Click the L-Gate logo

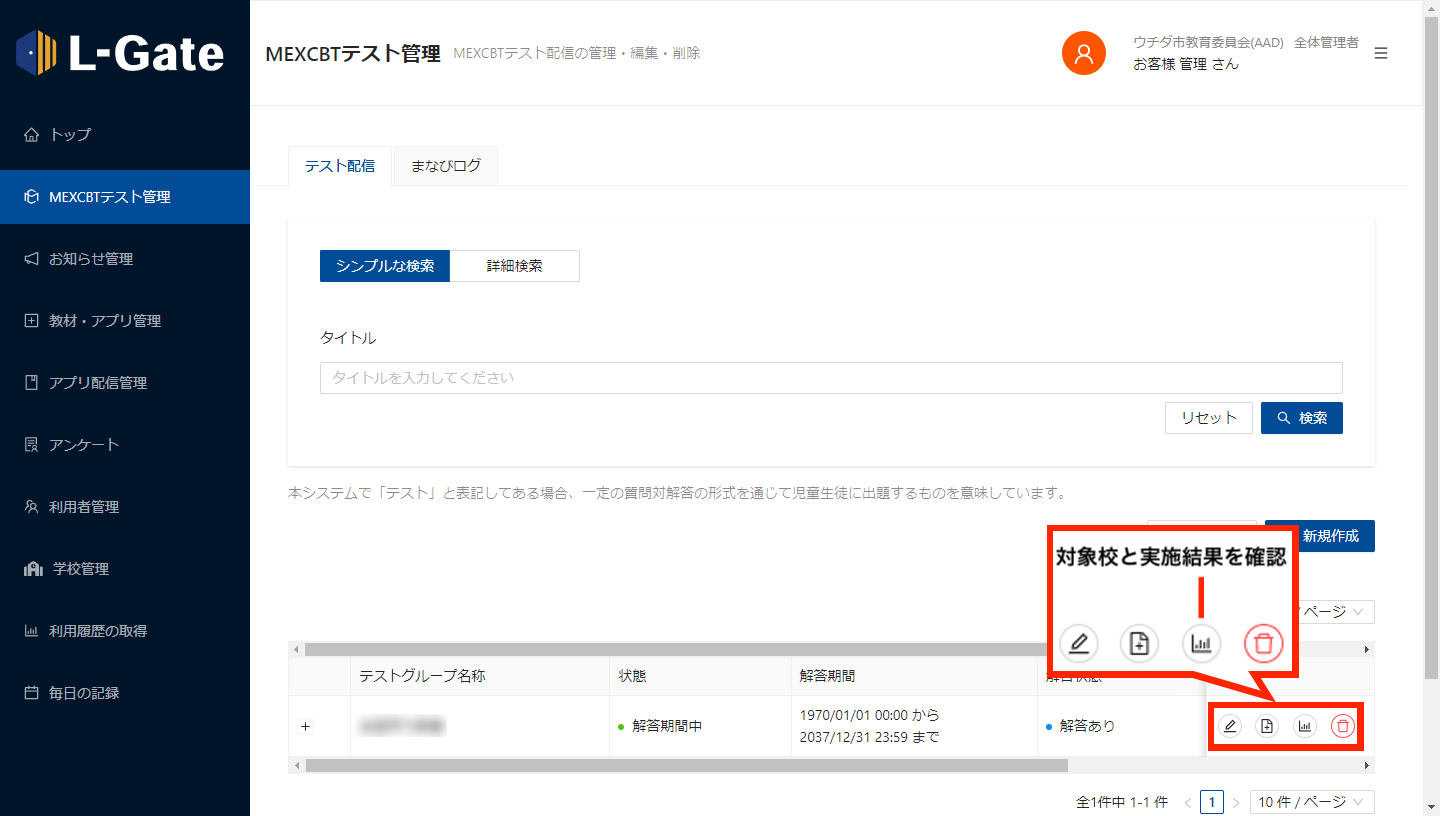point(121,52)
